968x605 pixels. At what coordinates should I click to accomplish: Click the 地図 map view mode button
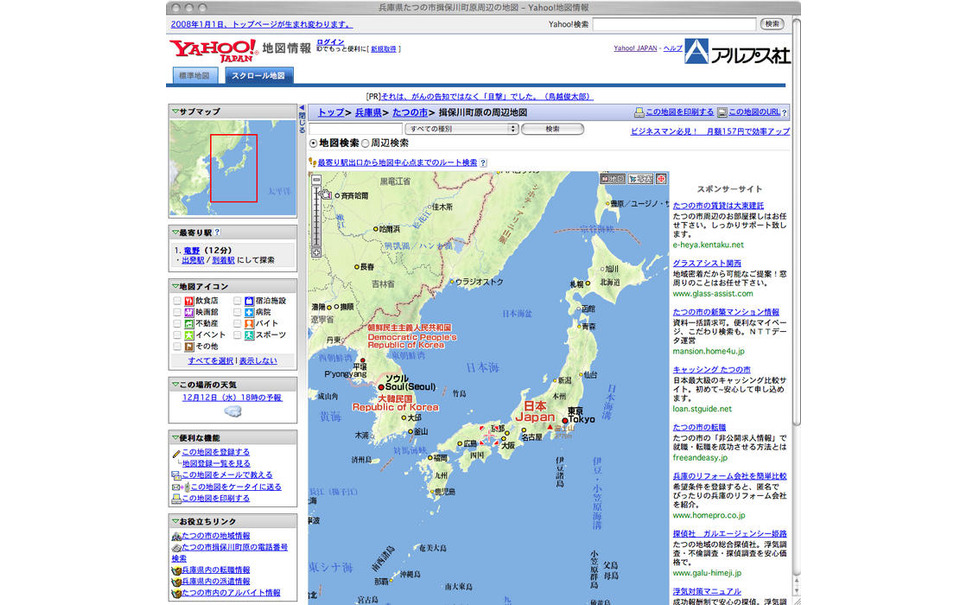(x=612, y=179)
